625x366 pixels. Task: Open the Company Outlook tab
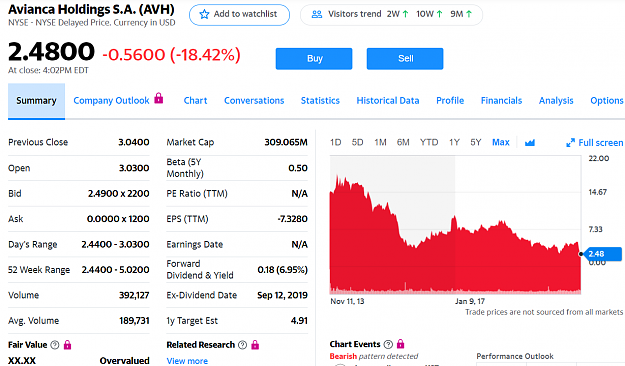click(x=111, y=100)
